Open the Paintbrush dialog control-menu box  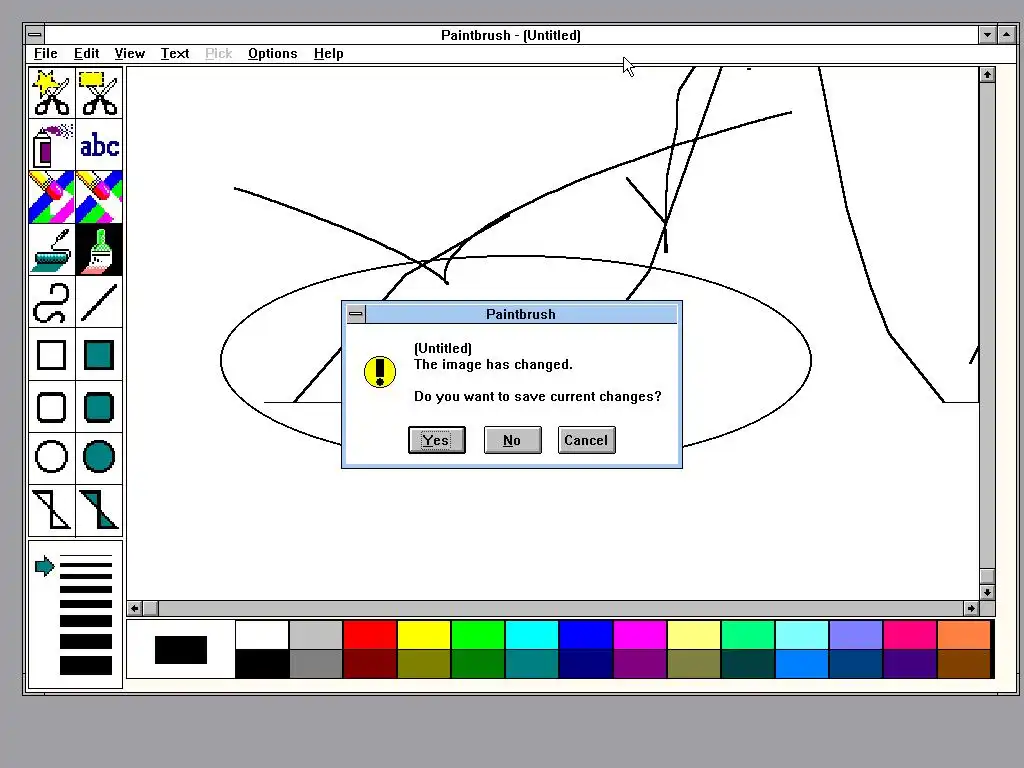point(355,314)
